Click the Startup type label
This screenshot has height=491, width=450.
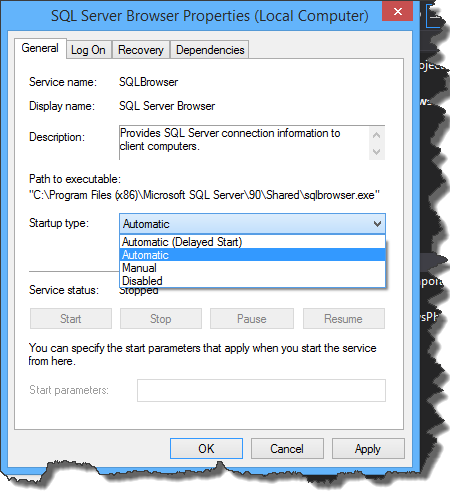59,223
